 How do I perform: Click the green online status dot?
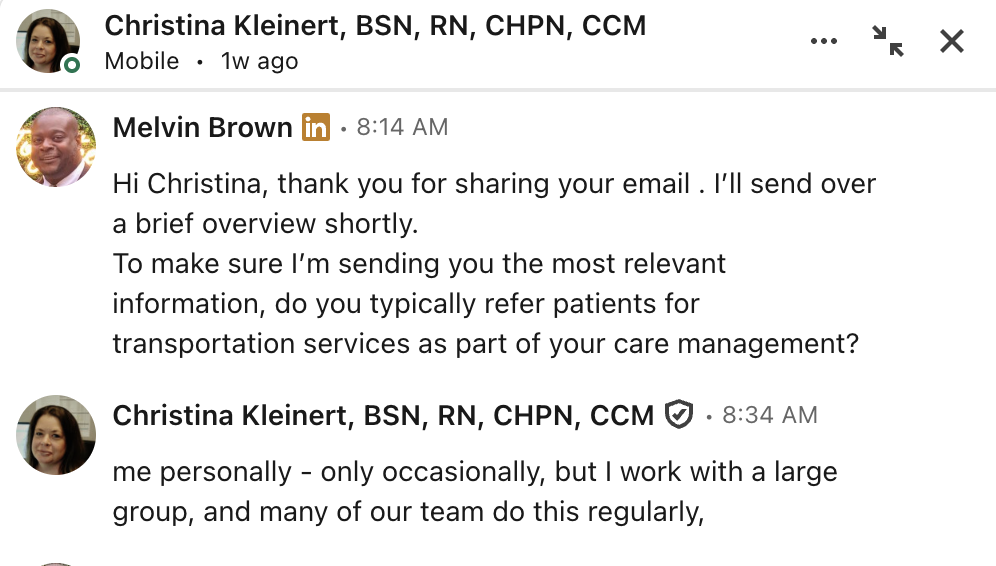[x=71, y=65]
